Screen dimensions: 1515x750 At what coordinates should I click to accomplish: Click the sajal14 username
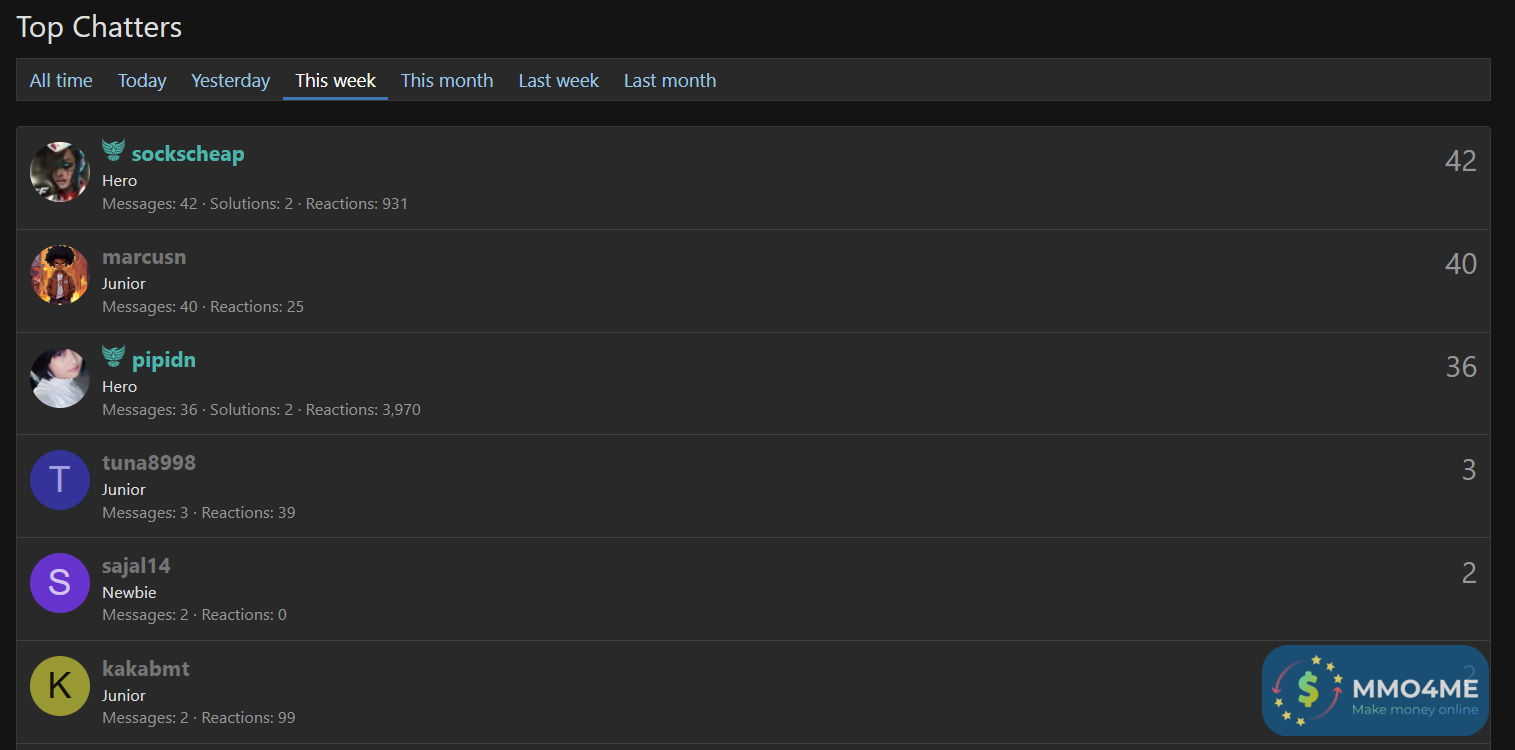pos(136,566)
